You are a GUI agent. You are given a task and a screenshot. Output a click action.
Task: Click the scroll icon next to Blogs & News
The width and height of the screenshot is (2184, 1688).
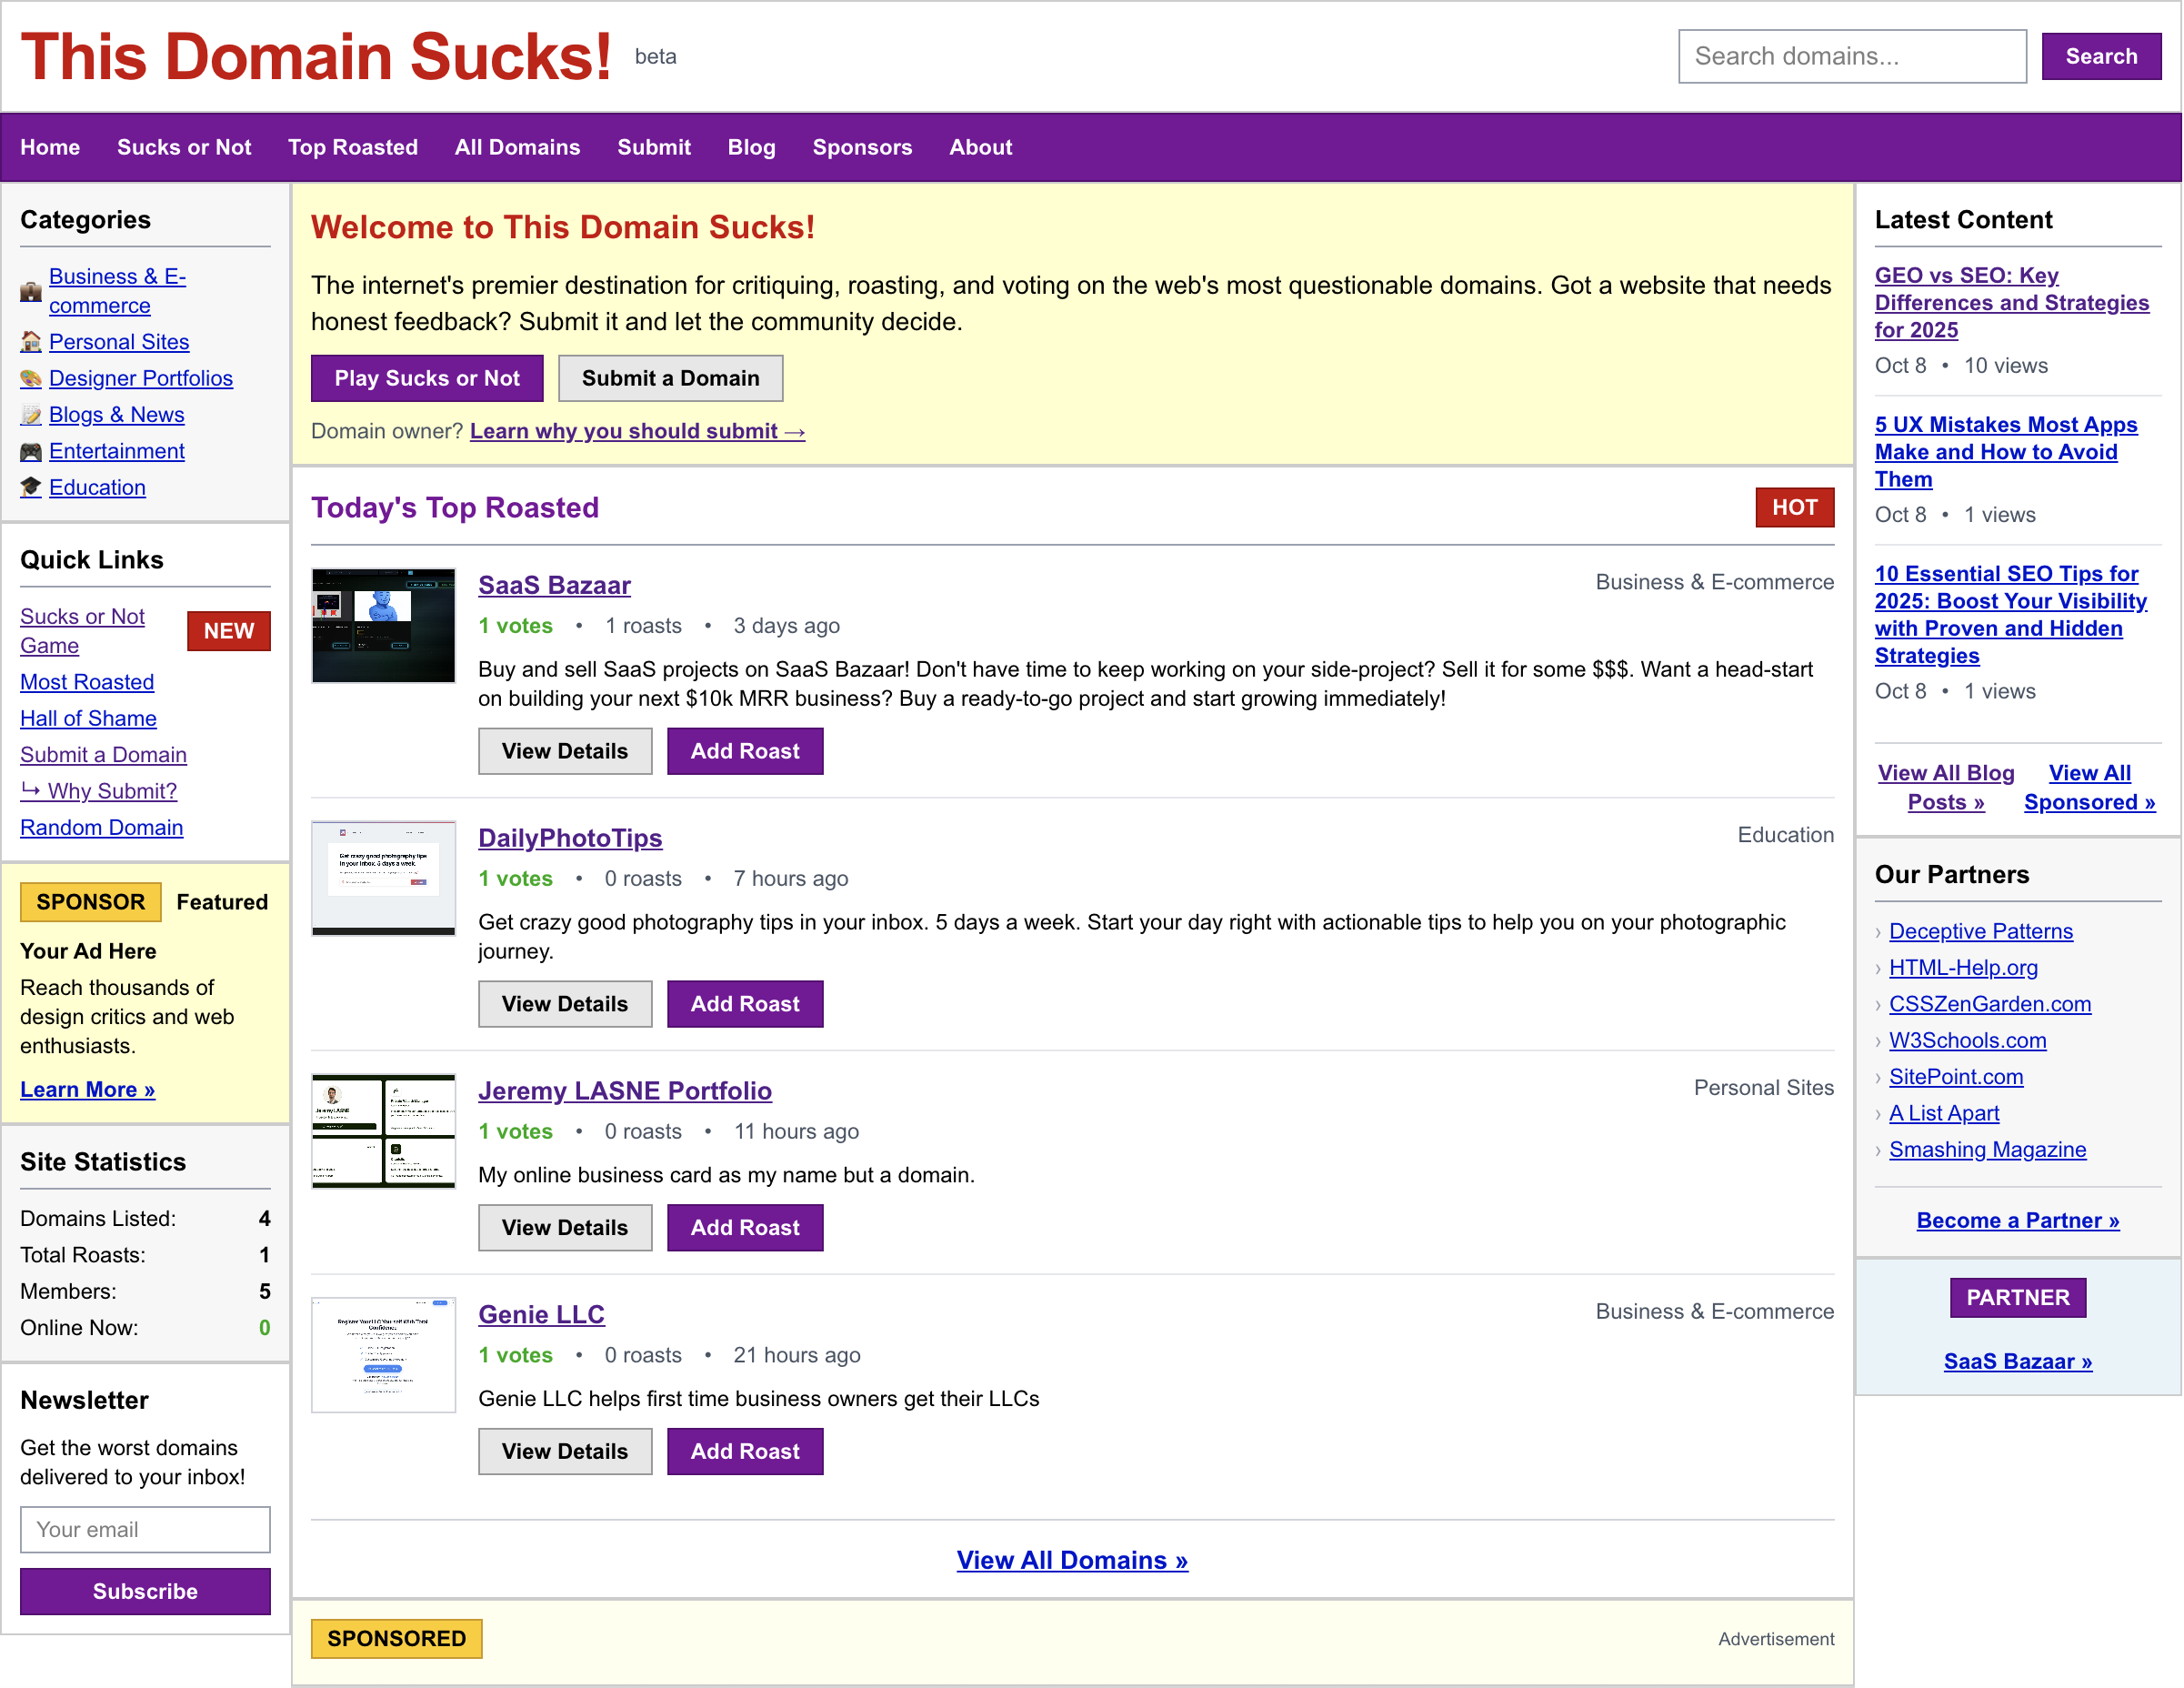[x=33, y=415]
